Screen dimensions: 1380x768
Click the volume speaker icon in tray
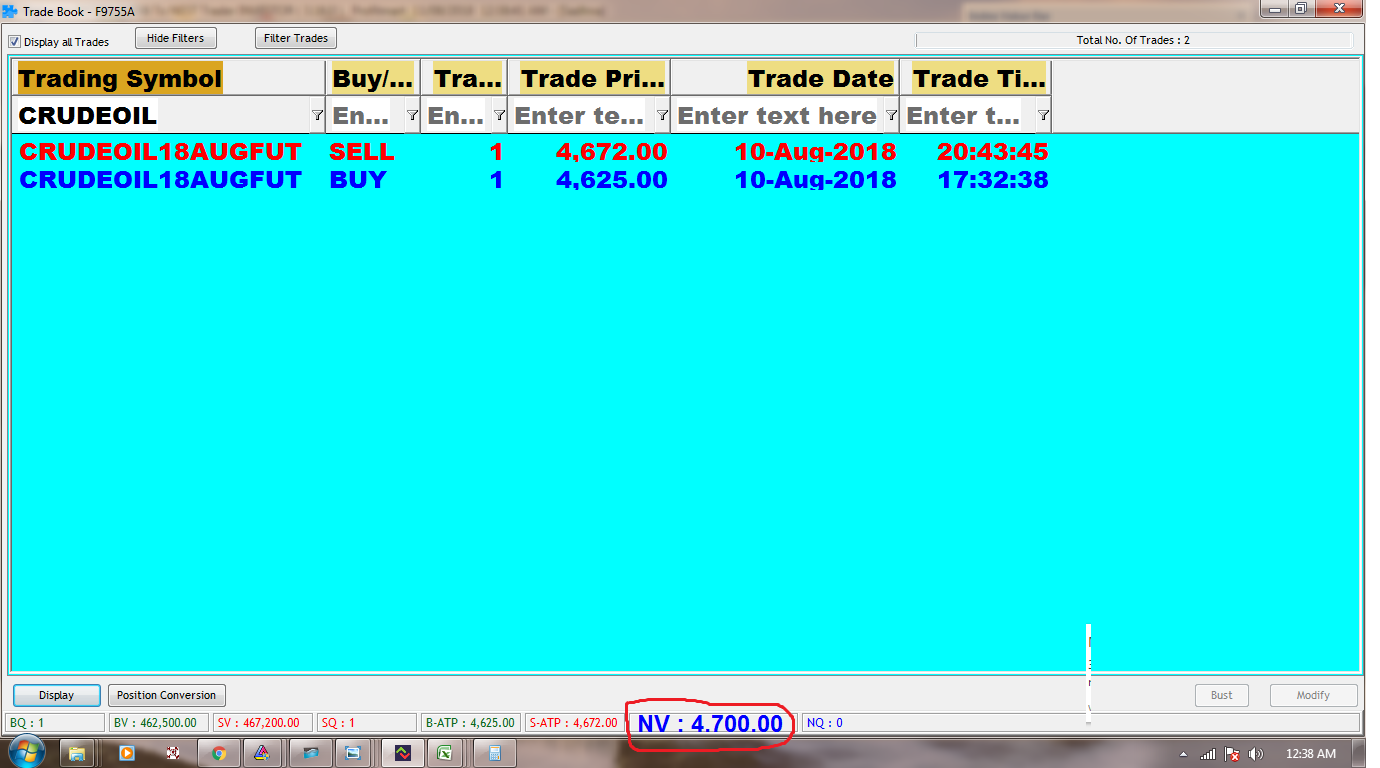click(x=1255, y=754)
